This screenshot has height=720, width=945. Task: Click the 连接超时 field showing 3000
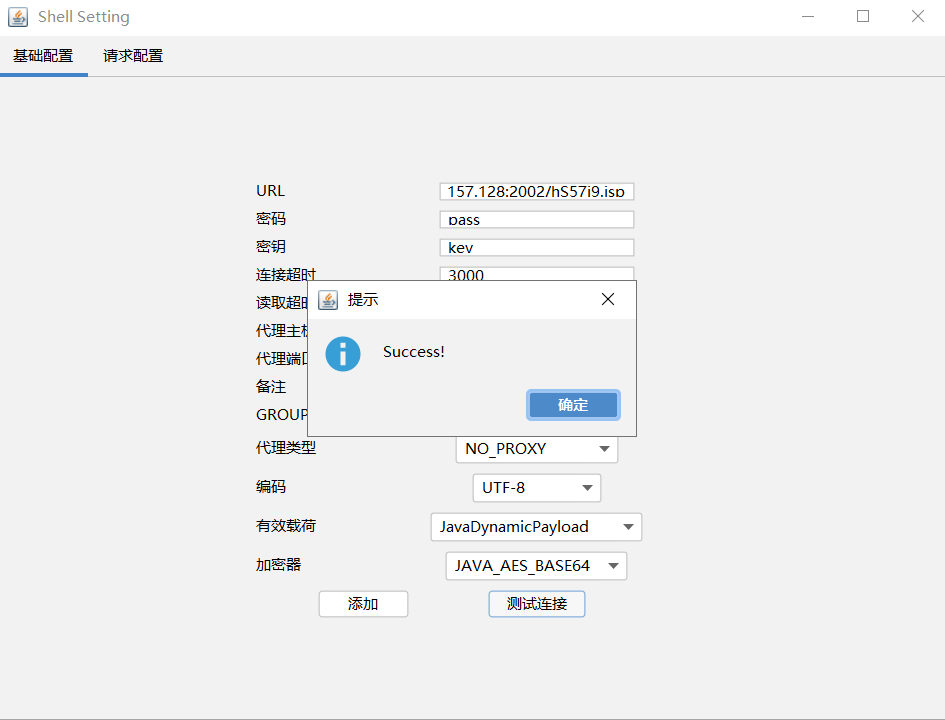[536, 274]
